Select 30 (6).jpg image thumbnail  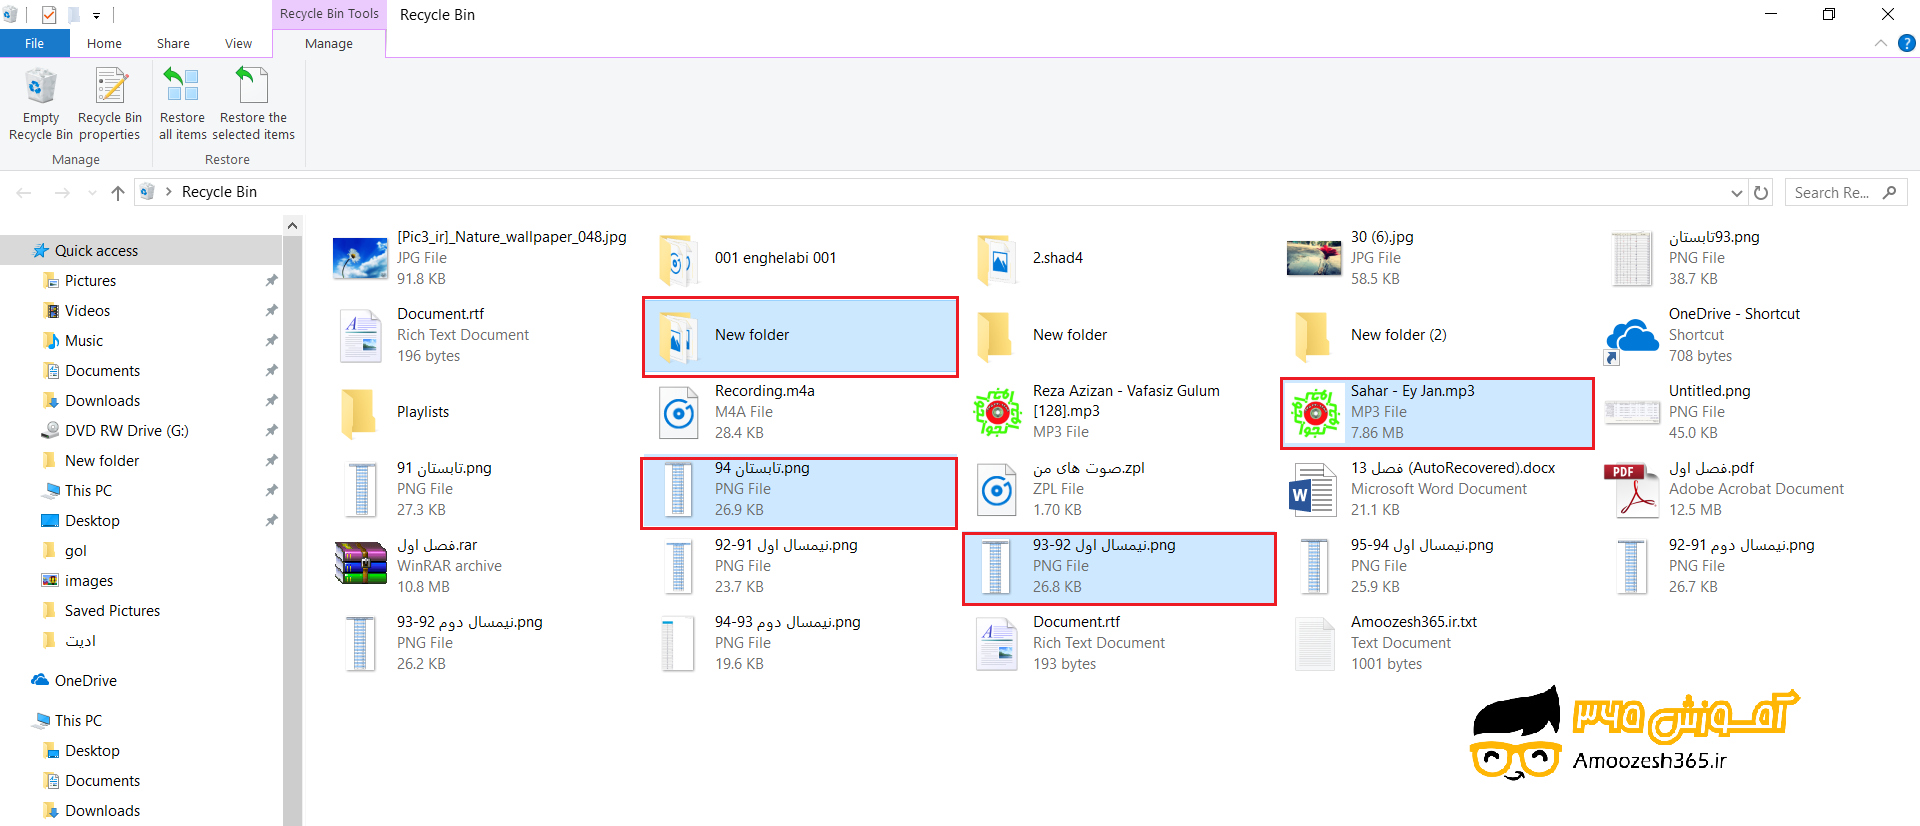coord(1314,258)
